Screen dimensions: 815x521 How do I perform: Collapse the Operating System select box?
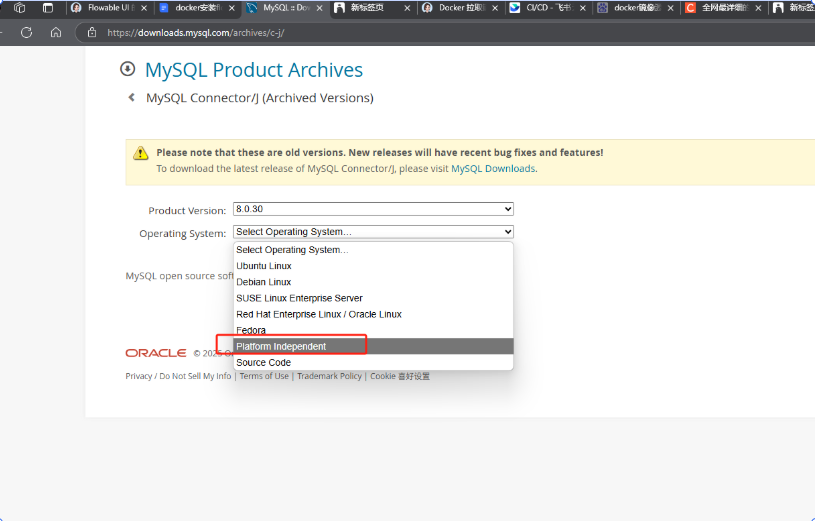[x=373, y=231]
